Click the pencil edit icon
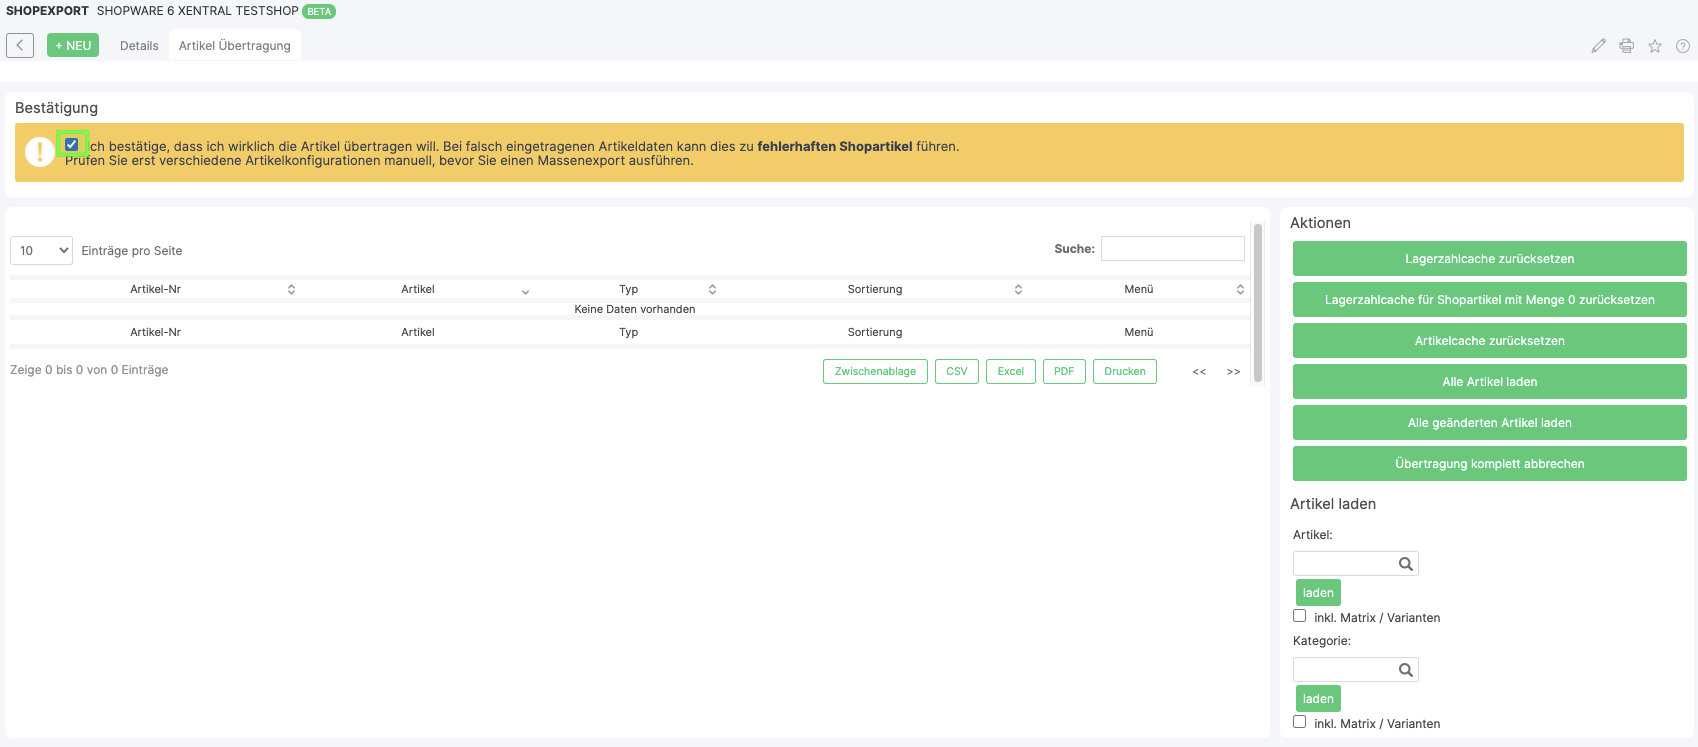The image size is (1698, 747). click(1598, 46)
